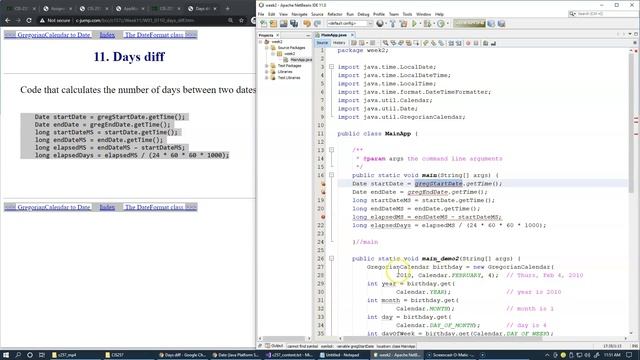Open the Debug menu
Screen dimensions: 640x360
[x=363, y=14]
